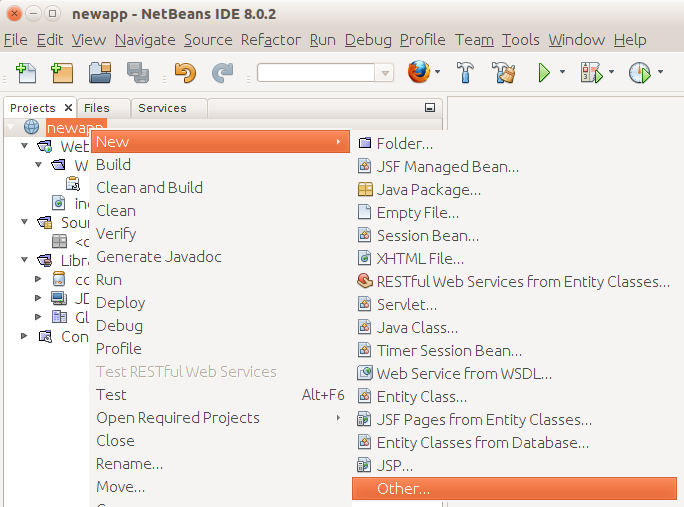Click the Open Project toolbar icon

point(100,72)
